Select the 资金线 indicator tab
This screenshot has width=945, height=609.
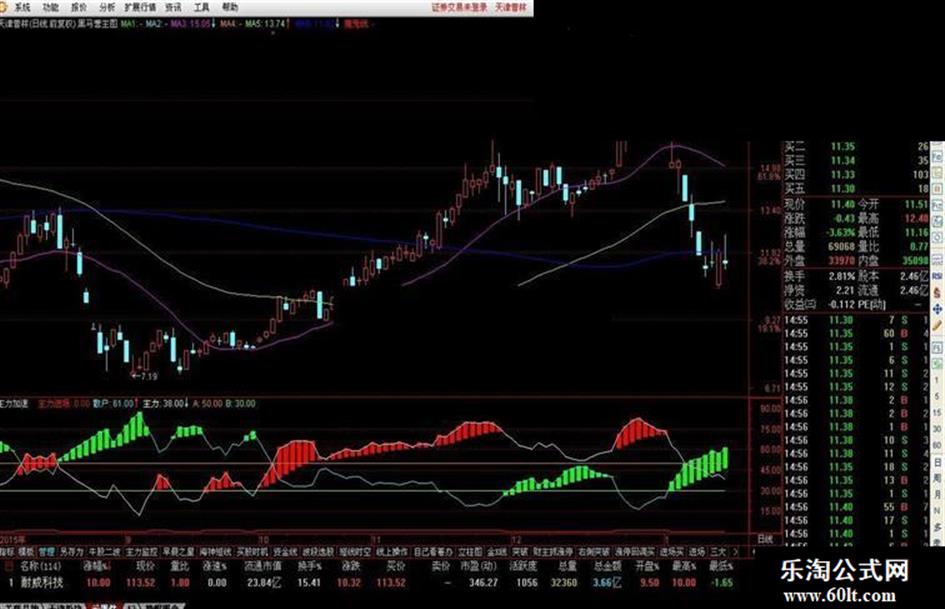pos(284,552)
